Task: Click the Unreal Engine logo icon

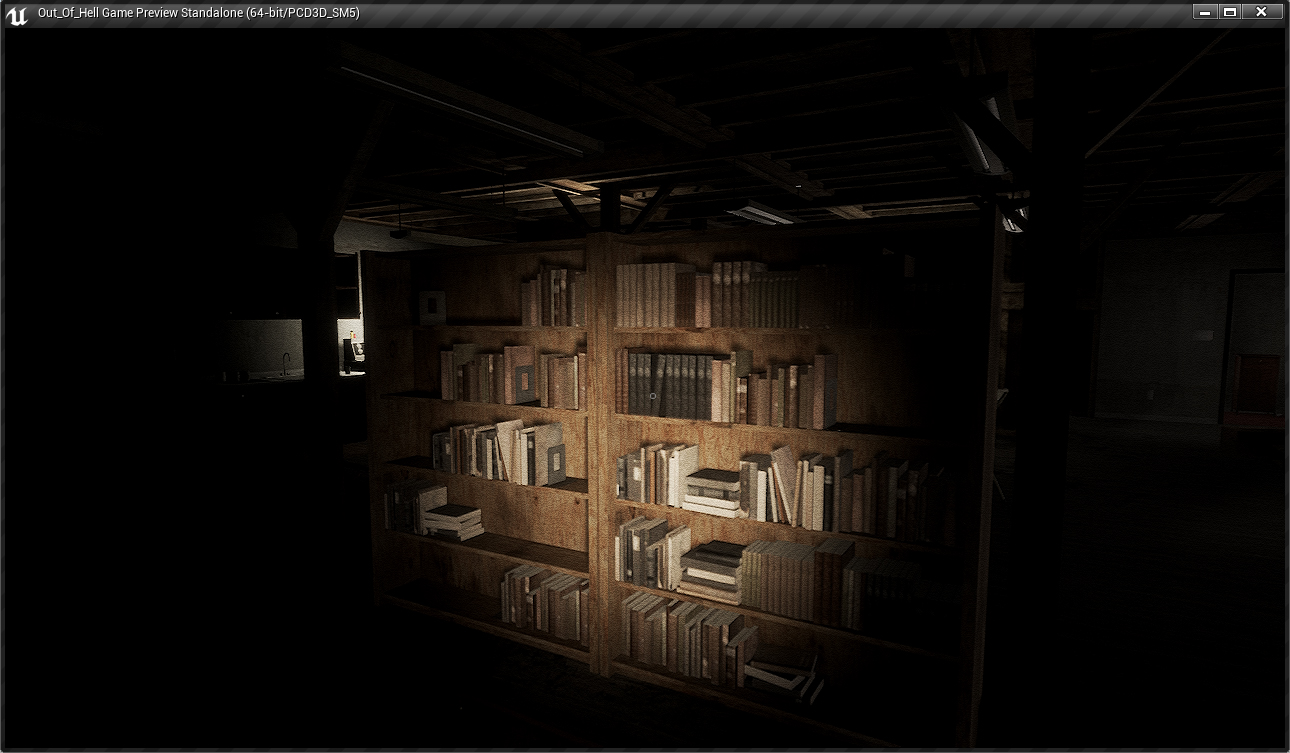Action: click(17, 14)
